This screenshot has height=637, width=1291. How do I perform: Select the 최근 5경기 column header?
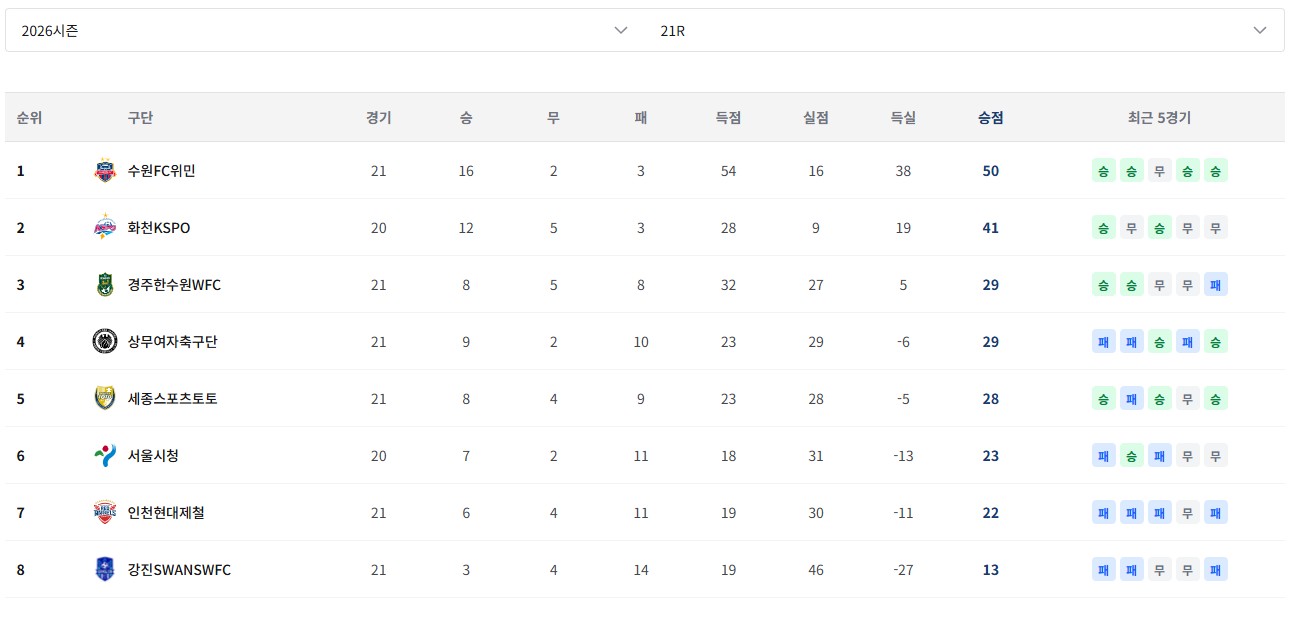[x=1159, y=118]
